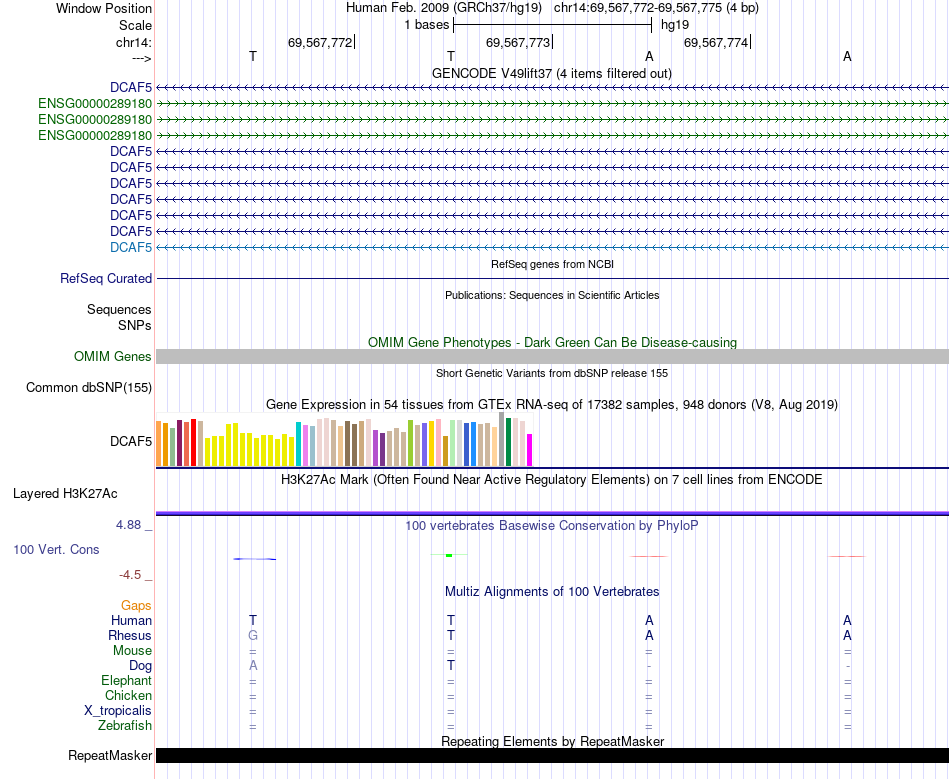Click the tall gray bar in GTEx chart

coord(502,439)
